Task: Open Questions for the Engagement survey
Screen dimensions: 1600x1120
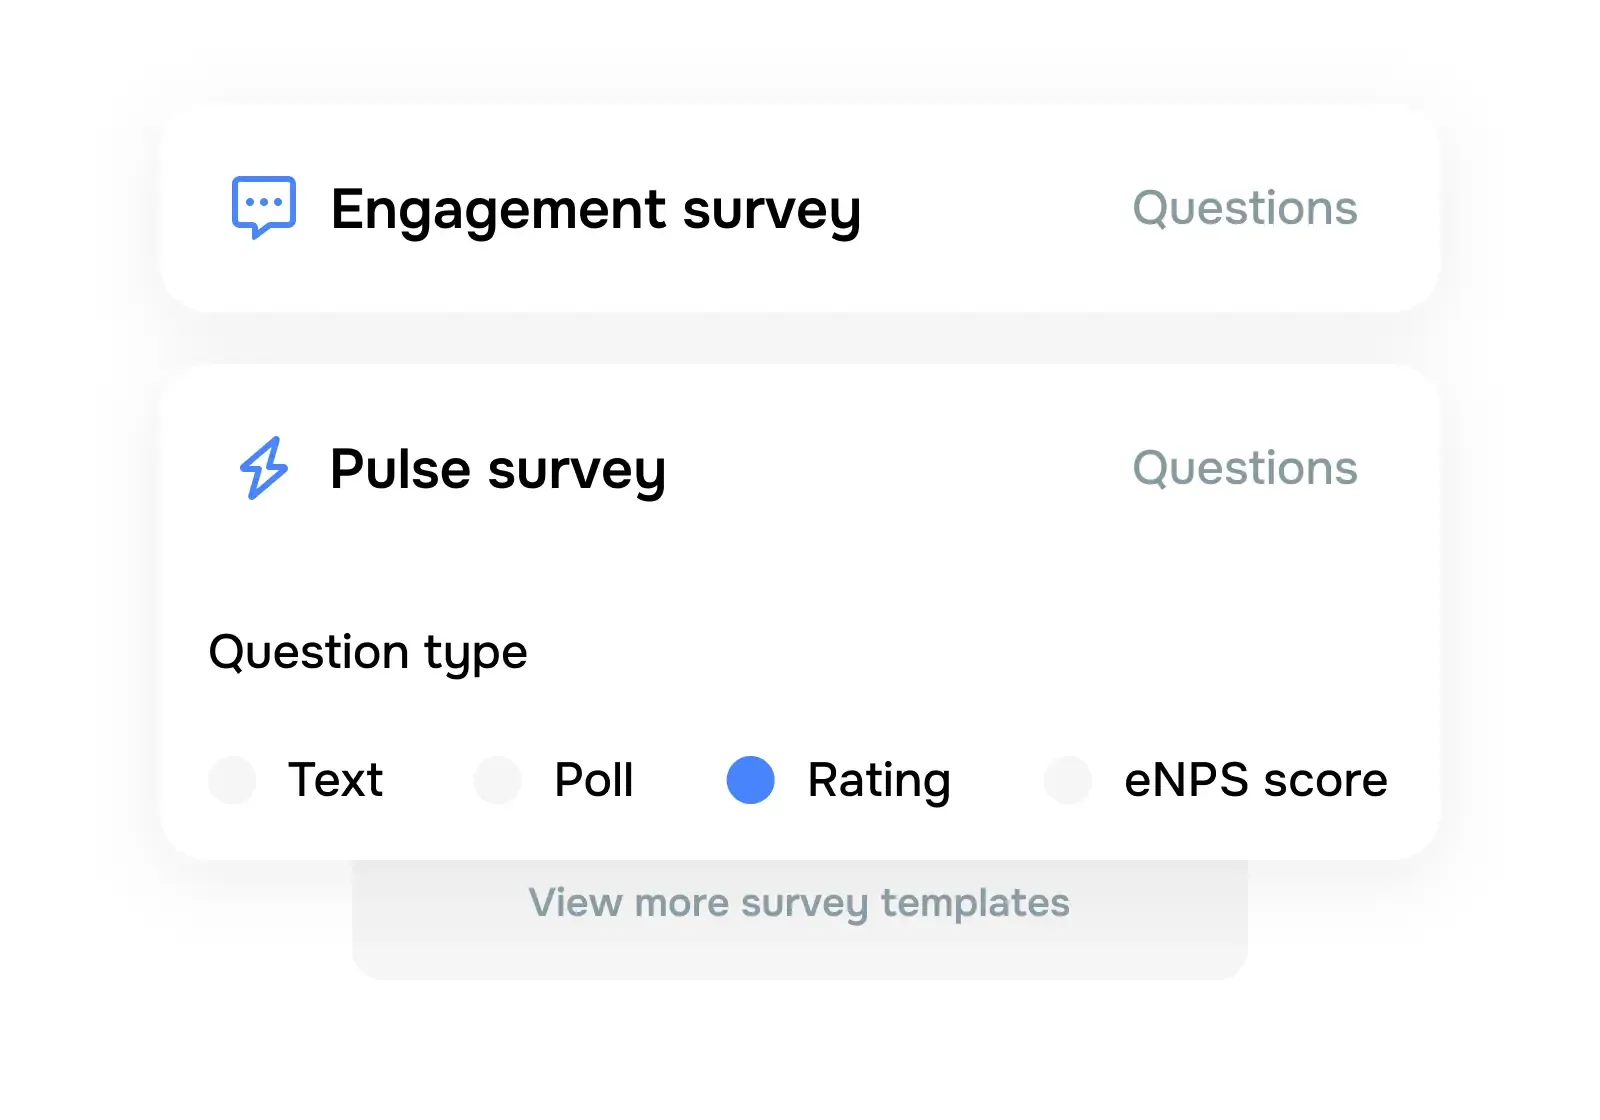Action: [1245, 209]
